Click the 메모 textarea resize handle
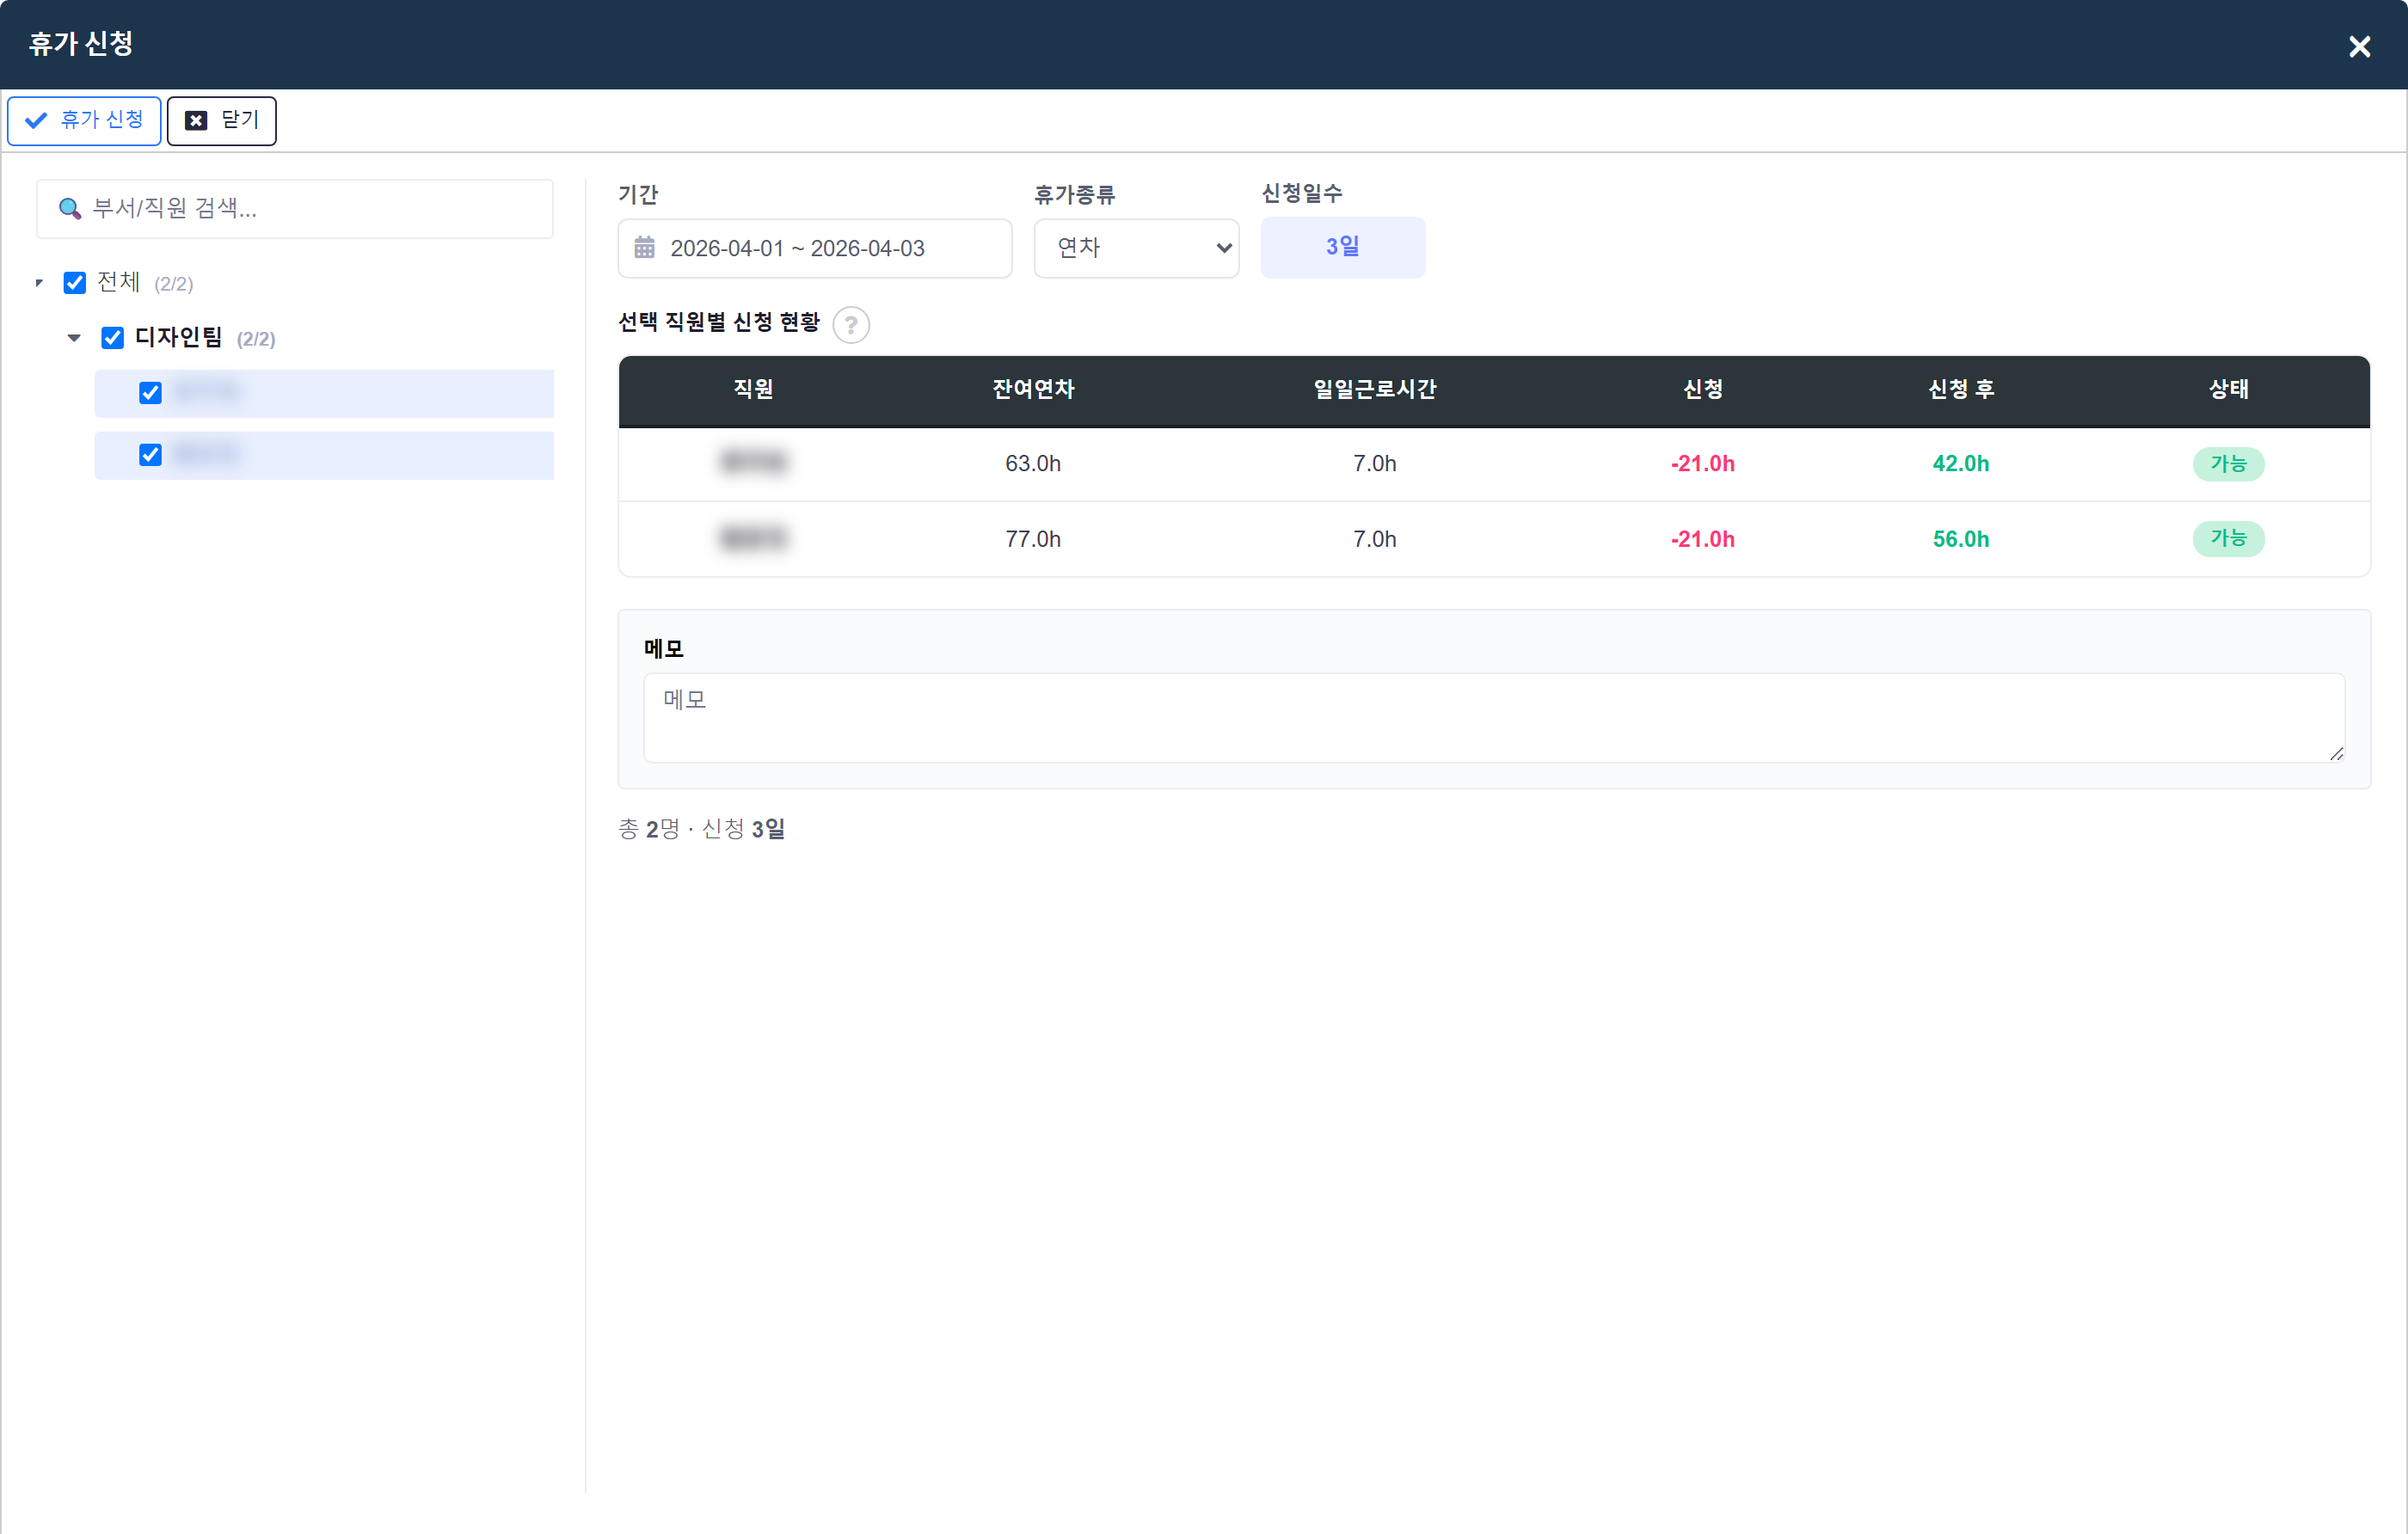This screenshot has height=1534, width=2408. [x=2336, y=754]
